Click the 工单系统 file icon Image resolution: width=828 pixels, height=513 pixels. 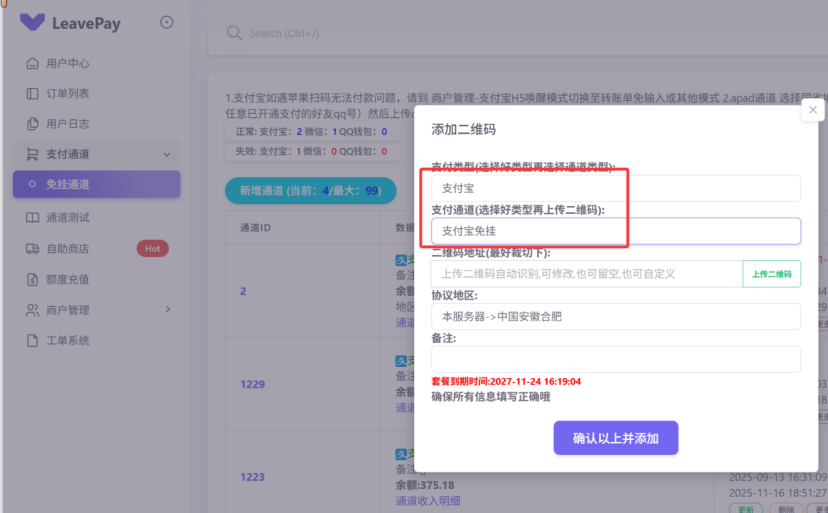(33, 341)
